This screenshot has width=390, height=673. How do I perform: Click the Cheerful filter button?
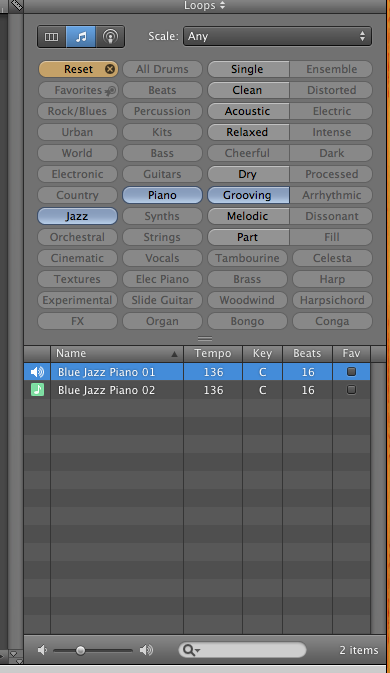pyautogui.click(x=248, y=153)
